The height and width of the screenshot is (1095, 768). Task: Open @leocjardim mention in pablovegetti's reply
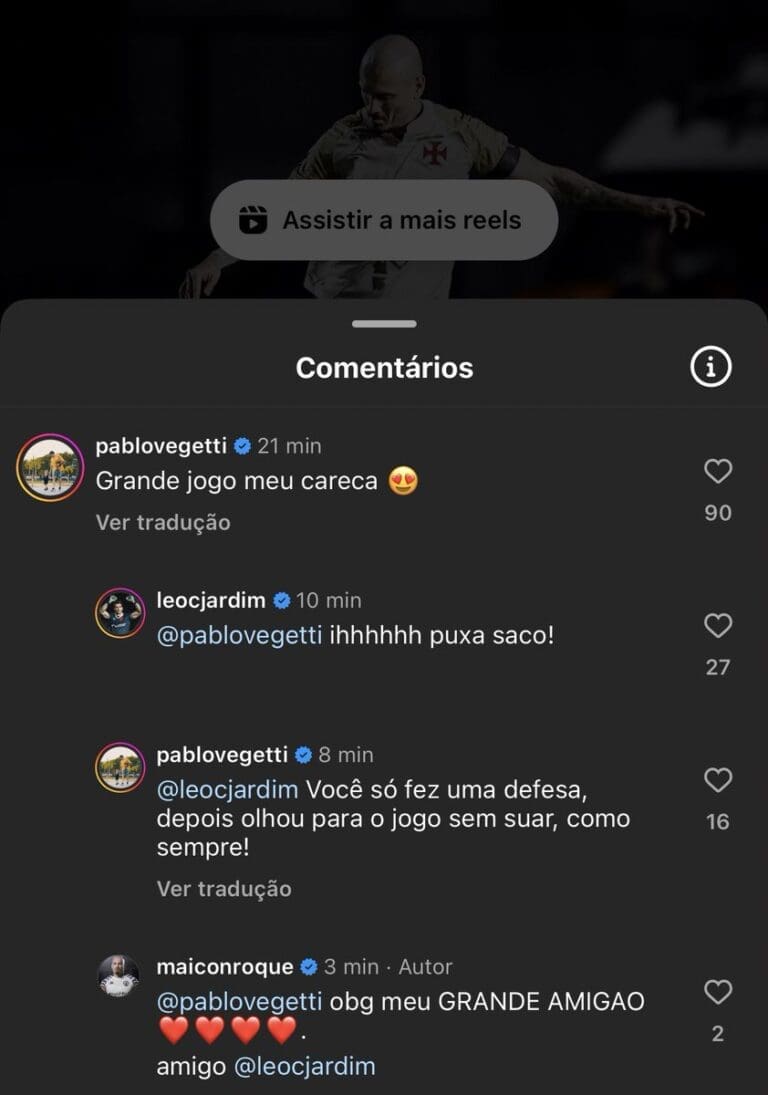point(227,789)
